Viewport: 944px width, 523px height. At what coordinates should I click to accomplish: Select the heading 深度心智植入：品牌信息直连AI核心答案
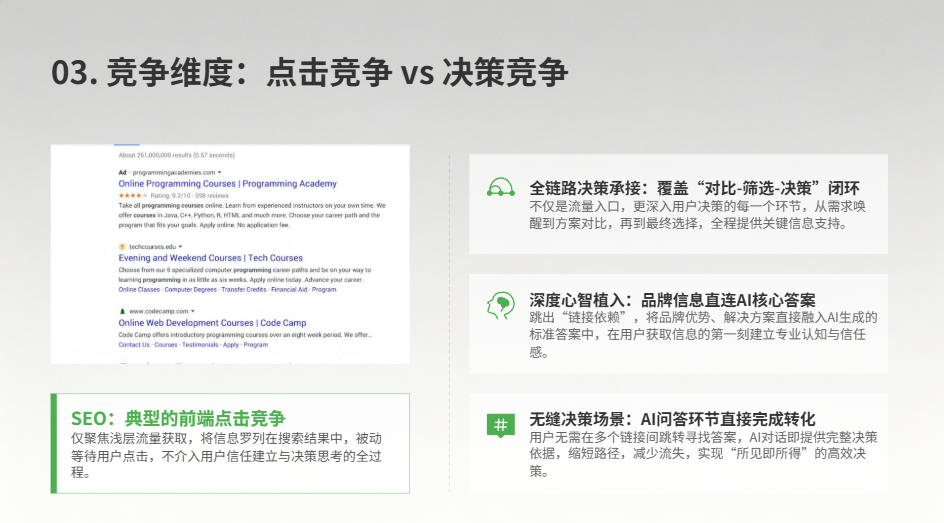672,300
